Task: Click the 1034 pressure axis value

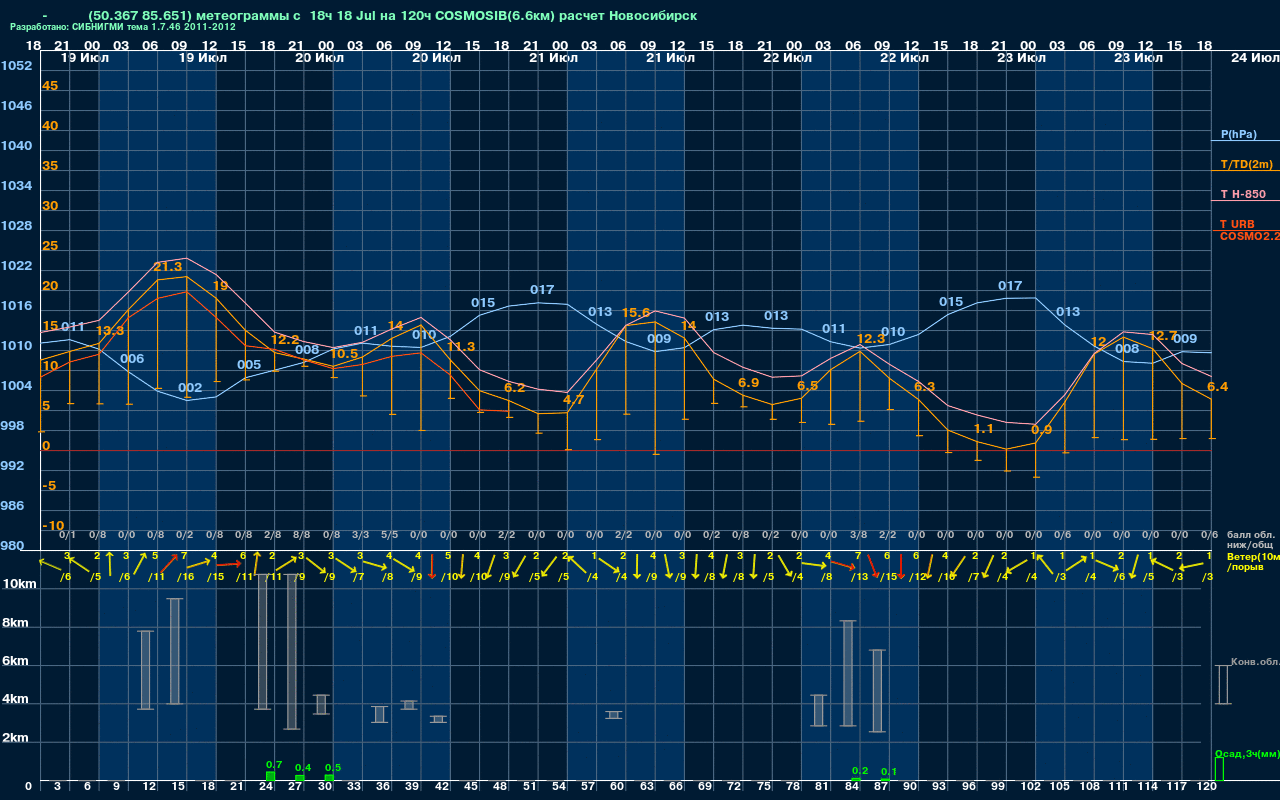Action: [x=16, y=186]
